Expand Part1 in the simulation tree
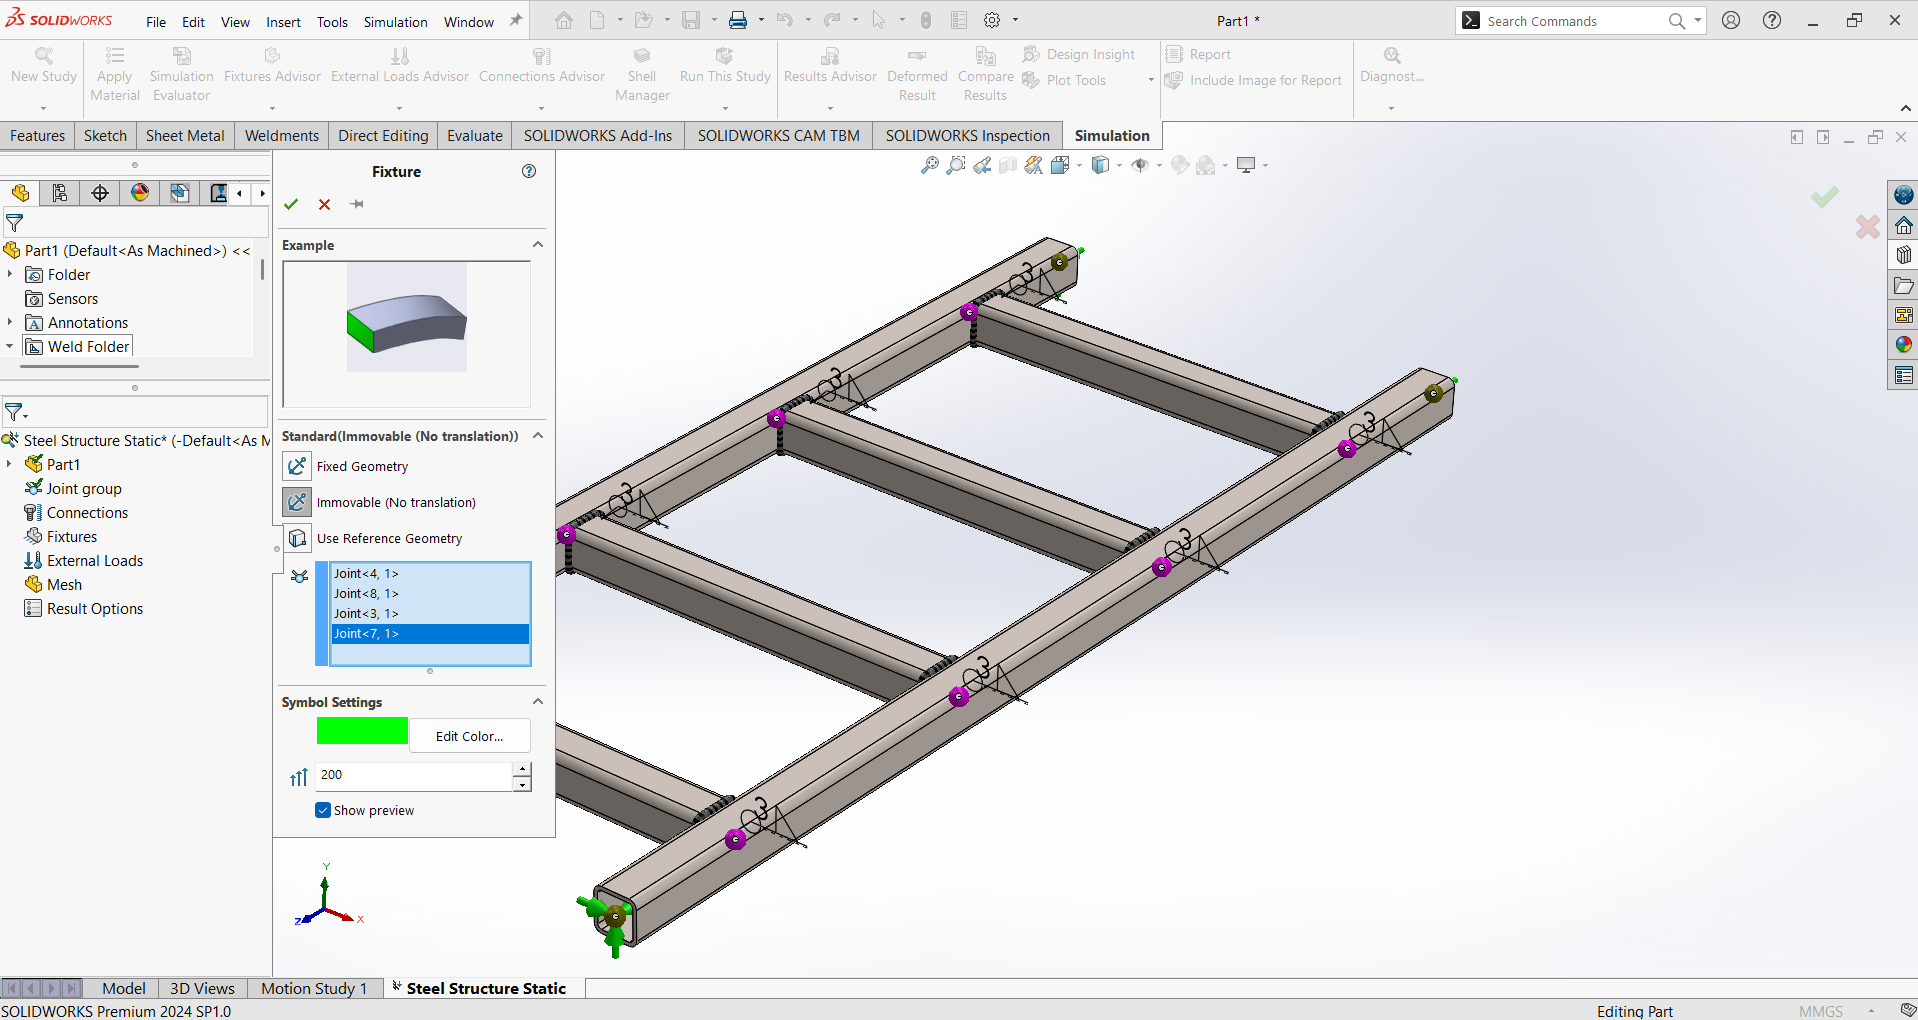The height and width of the screenshot is (1020, 1918). [x=10, y=464]
